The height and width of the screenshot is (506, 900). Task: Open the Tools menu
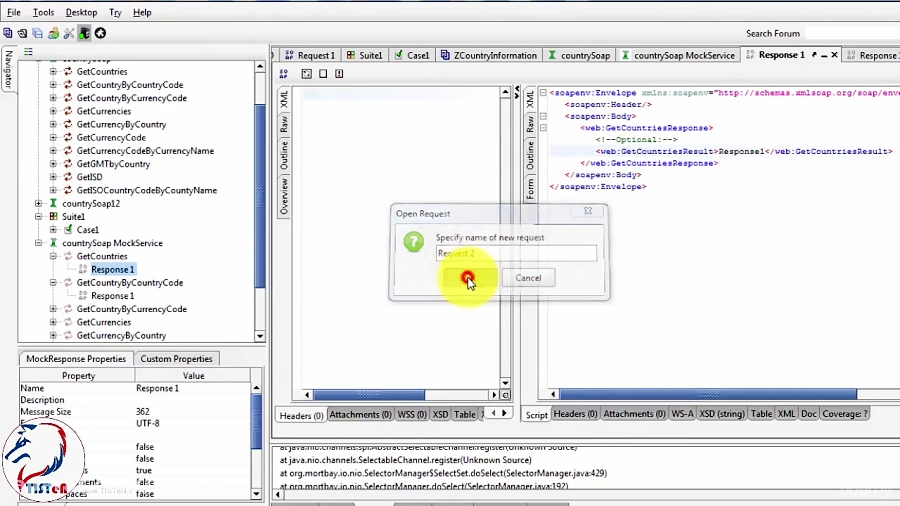pos(43,12)
